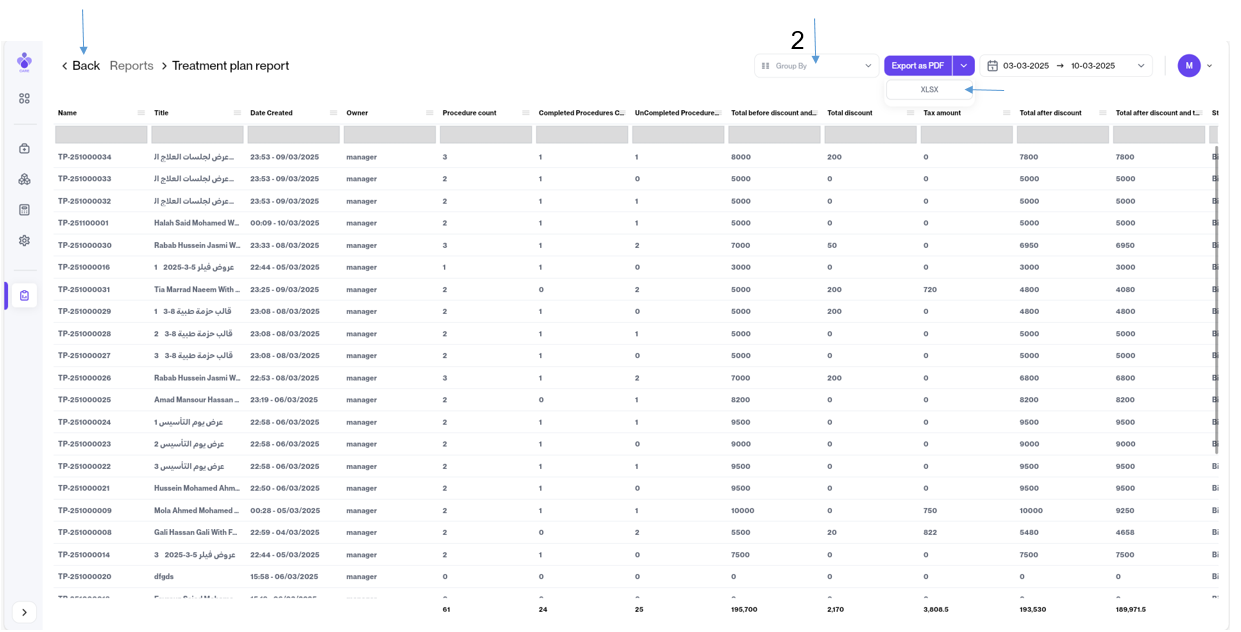Choose XLSX from the export menu

929,90
